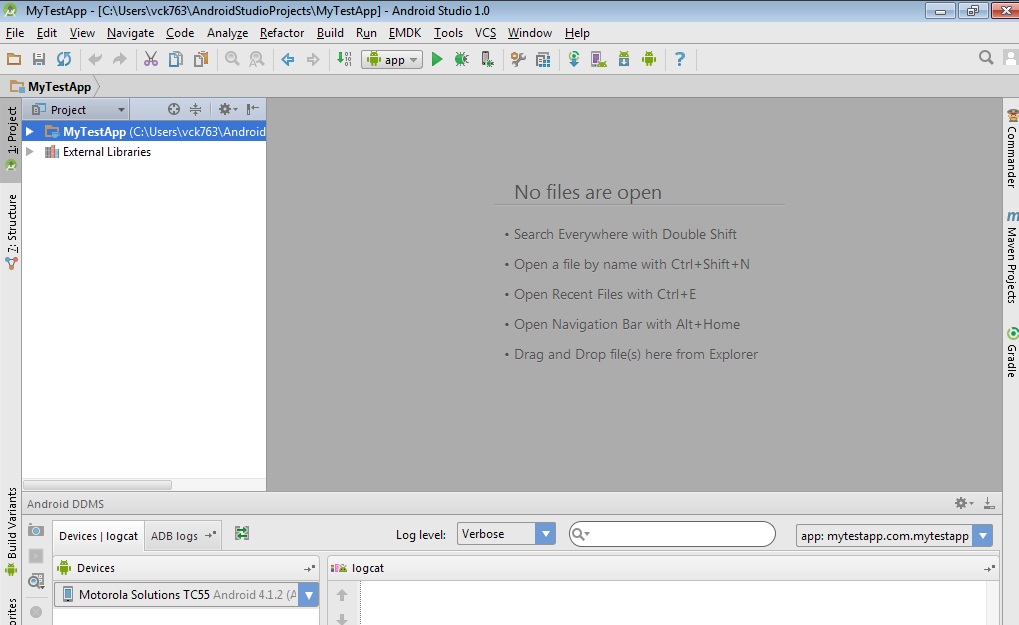
Task: Hide the Project panel icon
Action: 253,109
